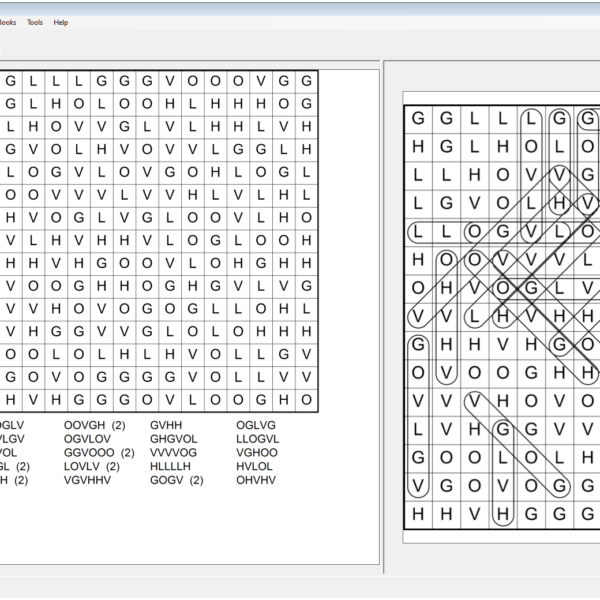Click the word HLLLLH in the list
The width and height of the screenshot is (600, 600).
click(x=170, y=467)
